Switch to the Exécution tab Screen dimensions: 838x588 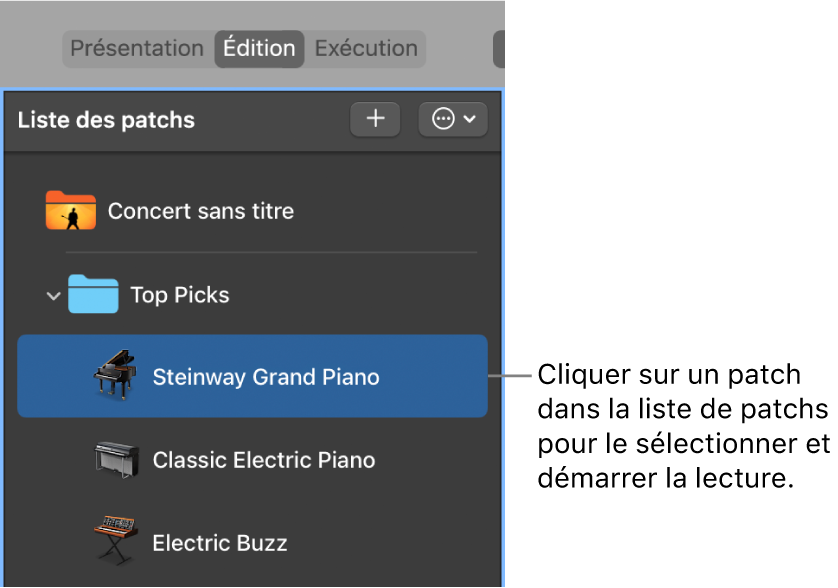(366, 48)
